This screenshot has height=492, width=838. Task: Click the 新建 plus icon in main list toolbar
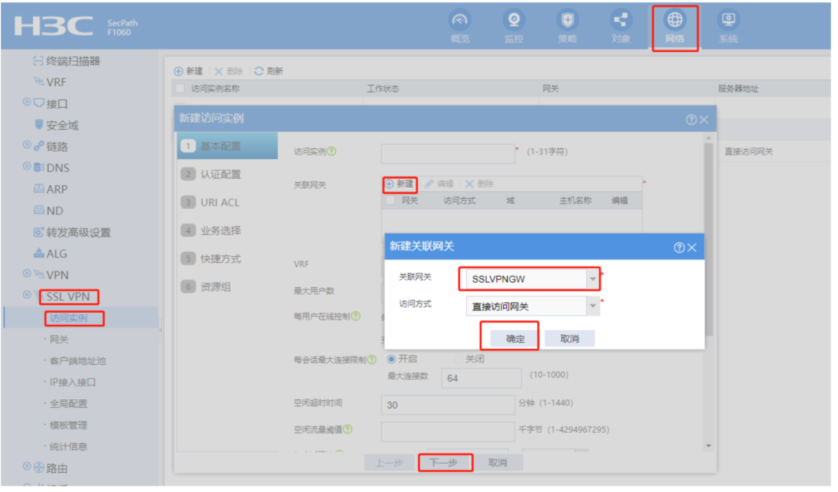pos(179,71)
